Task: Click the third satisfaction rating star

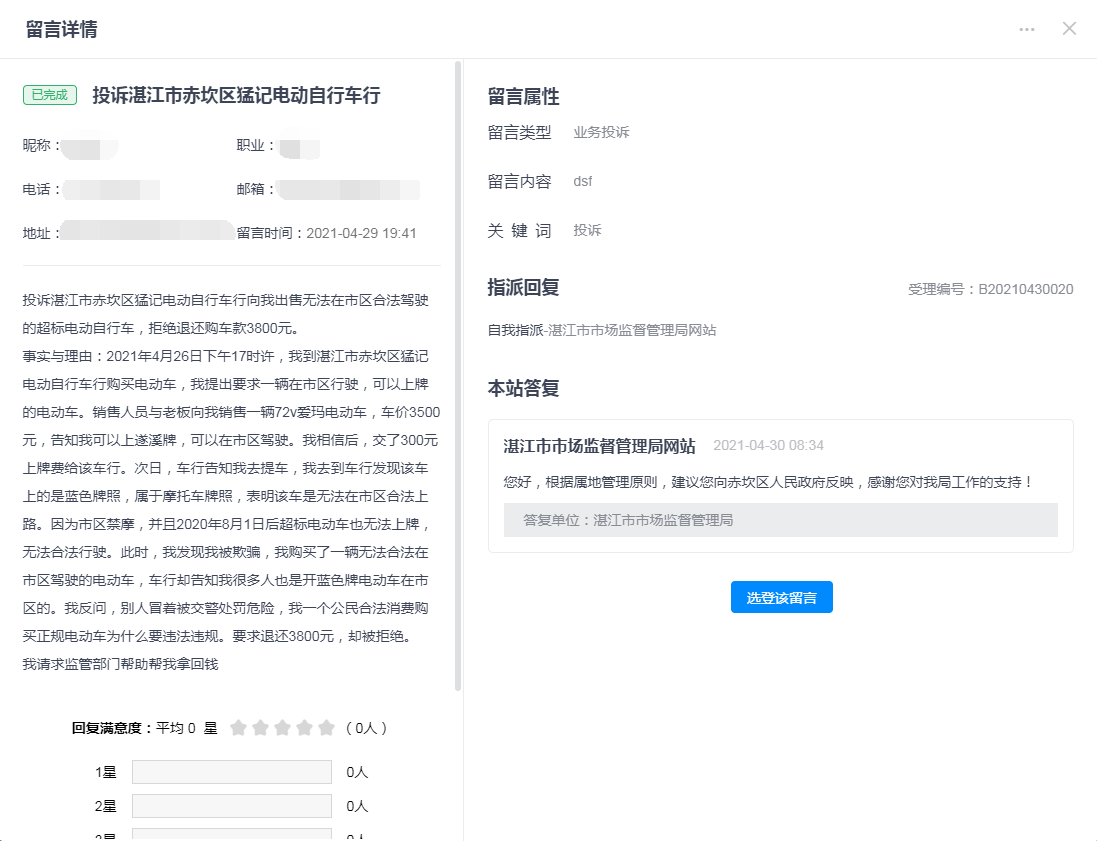Action: [282, 728]
